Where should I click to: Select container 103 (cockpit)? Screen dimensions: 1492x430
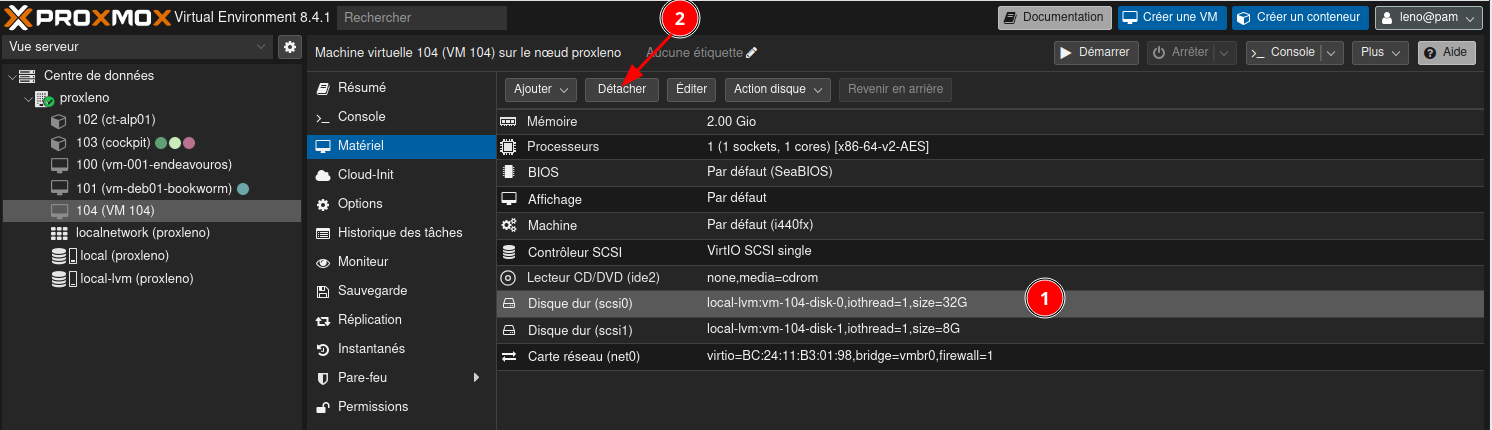click(112, 143)
